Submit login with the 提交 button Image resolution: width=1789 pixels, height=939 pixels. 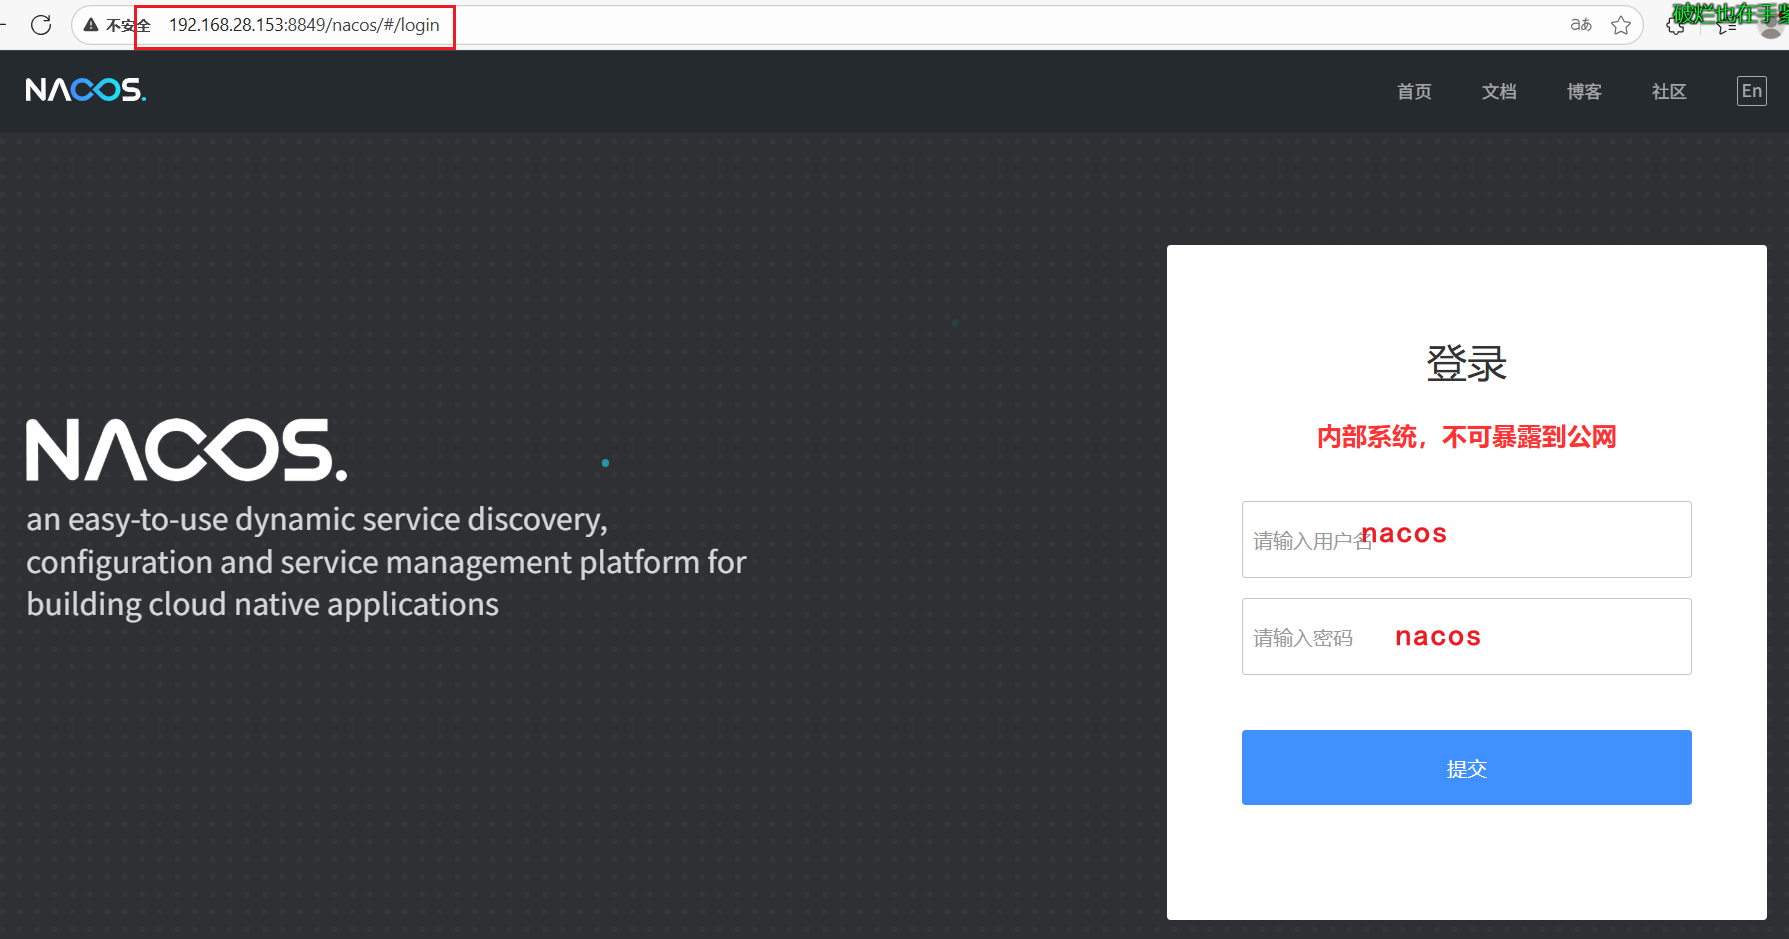(x=1466, y=767)
